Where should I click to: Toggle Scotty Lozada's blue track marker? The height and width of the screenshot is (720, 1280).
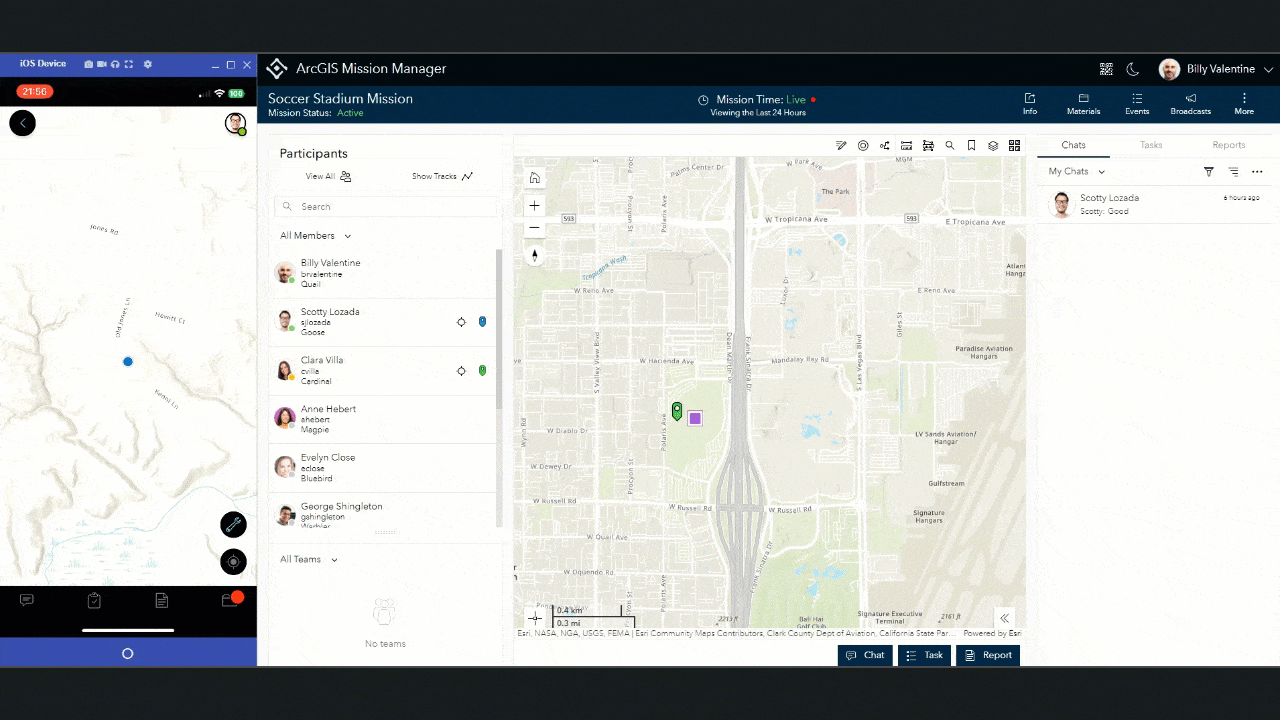point(482,322)
